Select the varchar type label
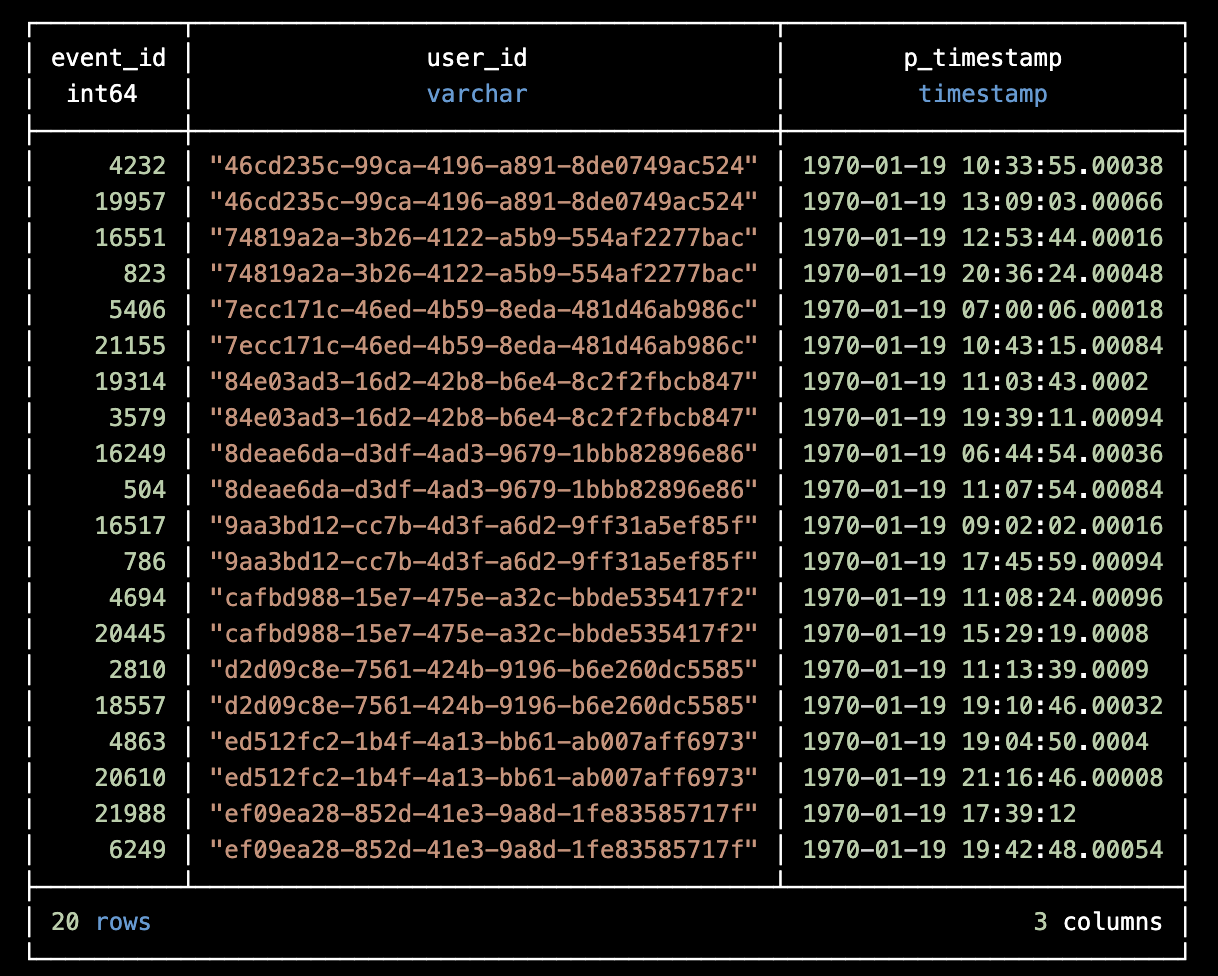The width and height of the screenshot is (1218, 976). pos(477,94)
